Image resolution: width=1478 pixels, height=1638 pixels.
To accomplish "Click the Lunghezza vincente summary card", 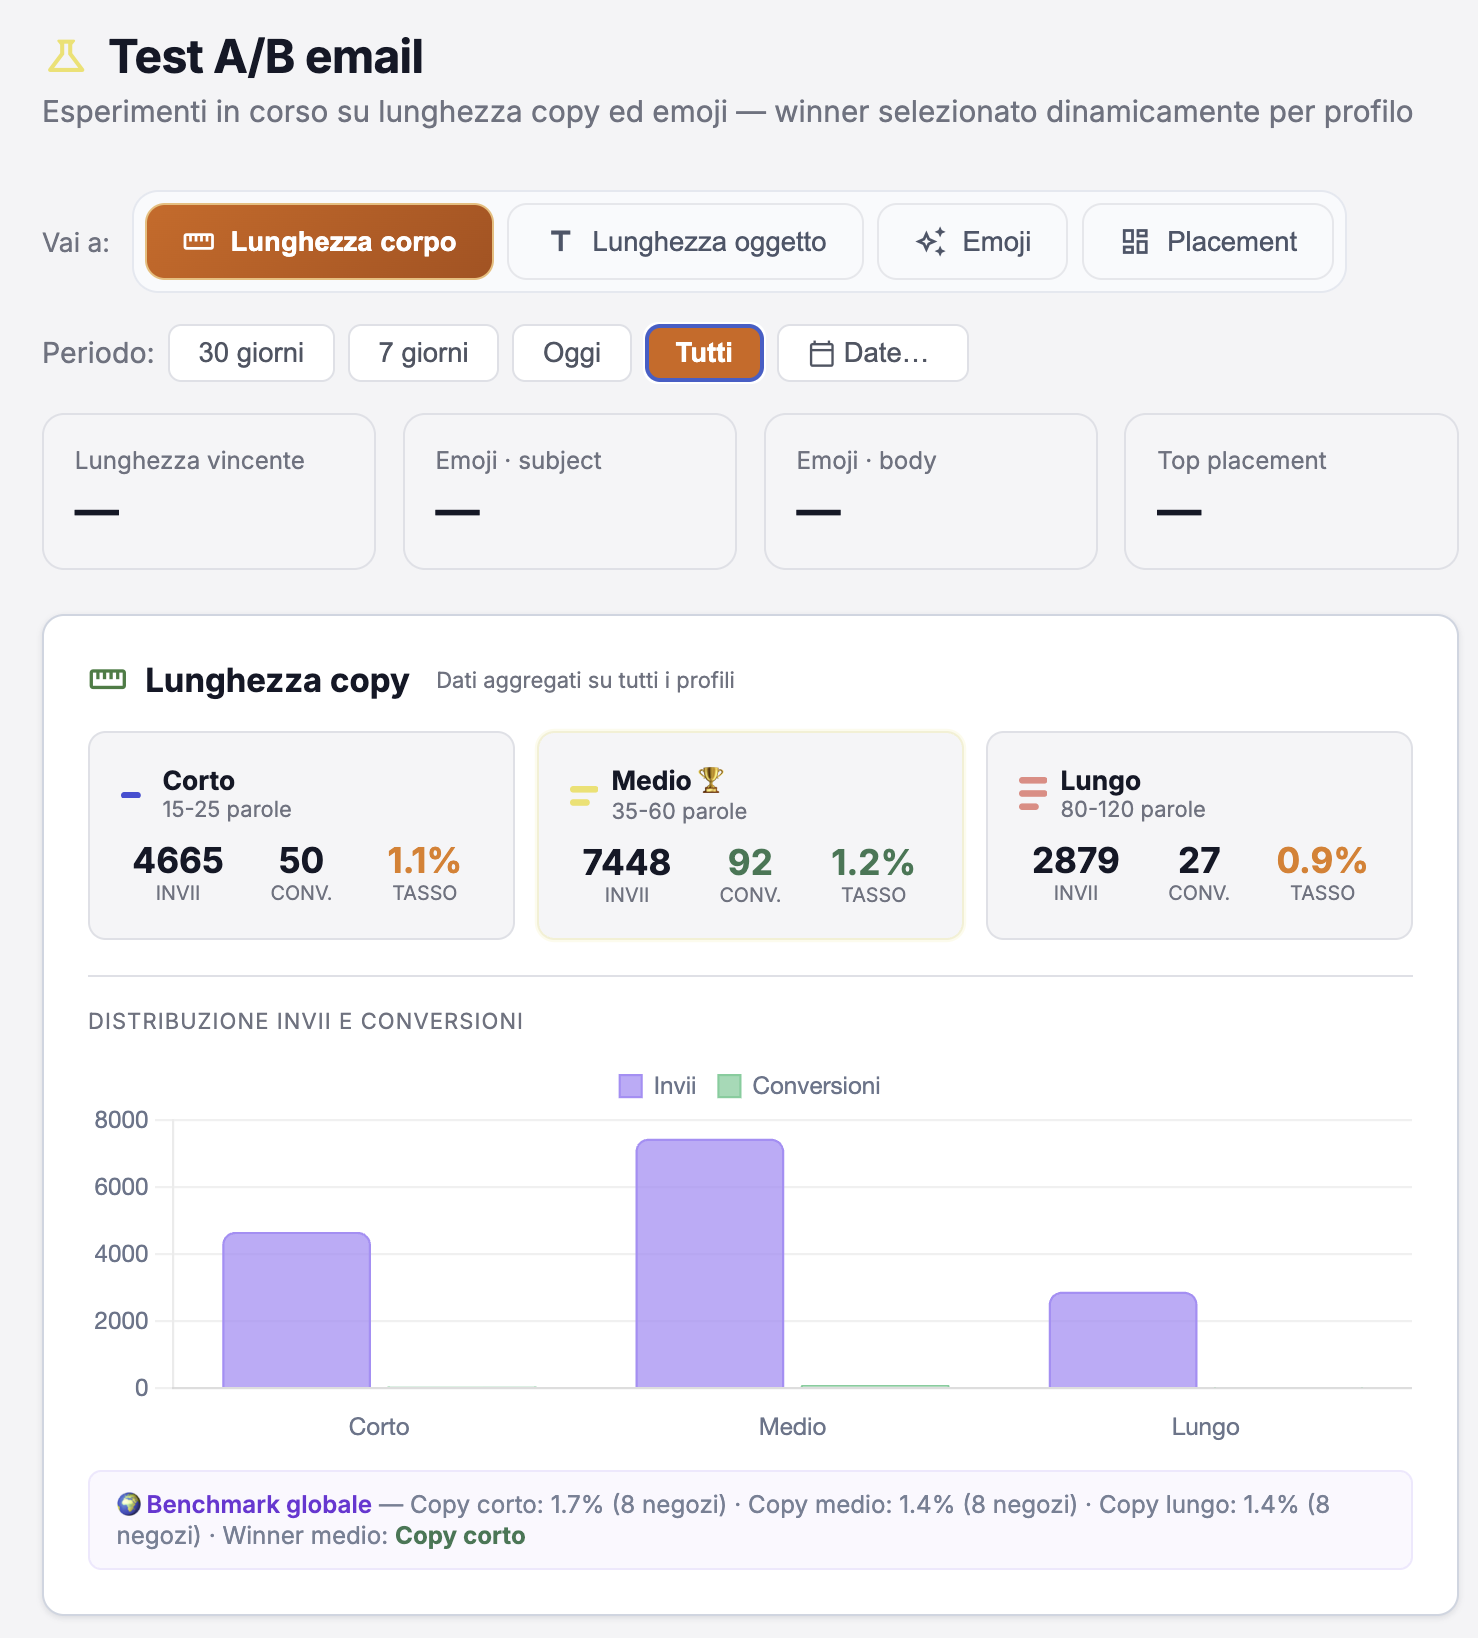I will (x=209, y=491).
